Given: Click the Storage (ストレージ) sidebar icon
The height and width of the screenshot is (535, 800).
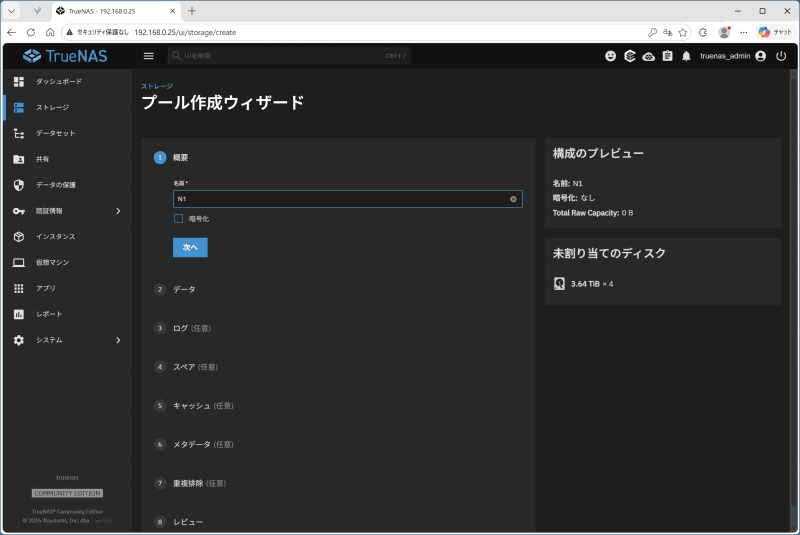Looking at the screenshot, I should pyautogui.click(x=19, y=107).
